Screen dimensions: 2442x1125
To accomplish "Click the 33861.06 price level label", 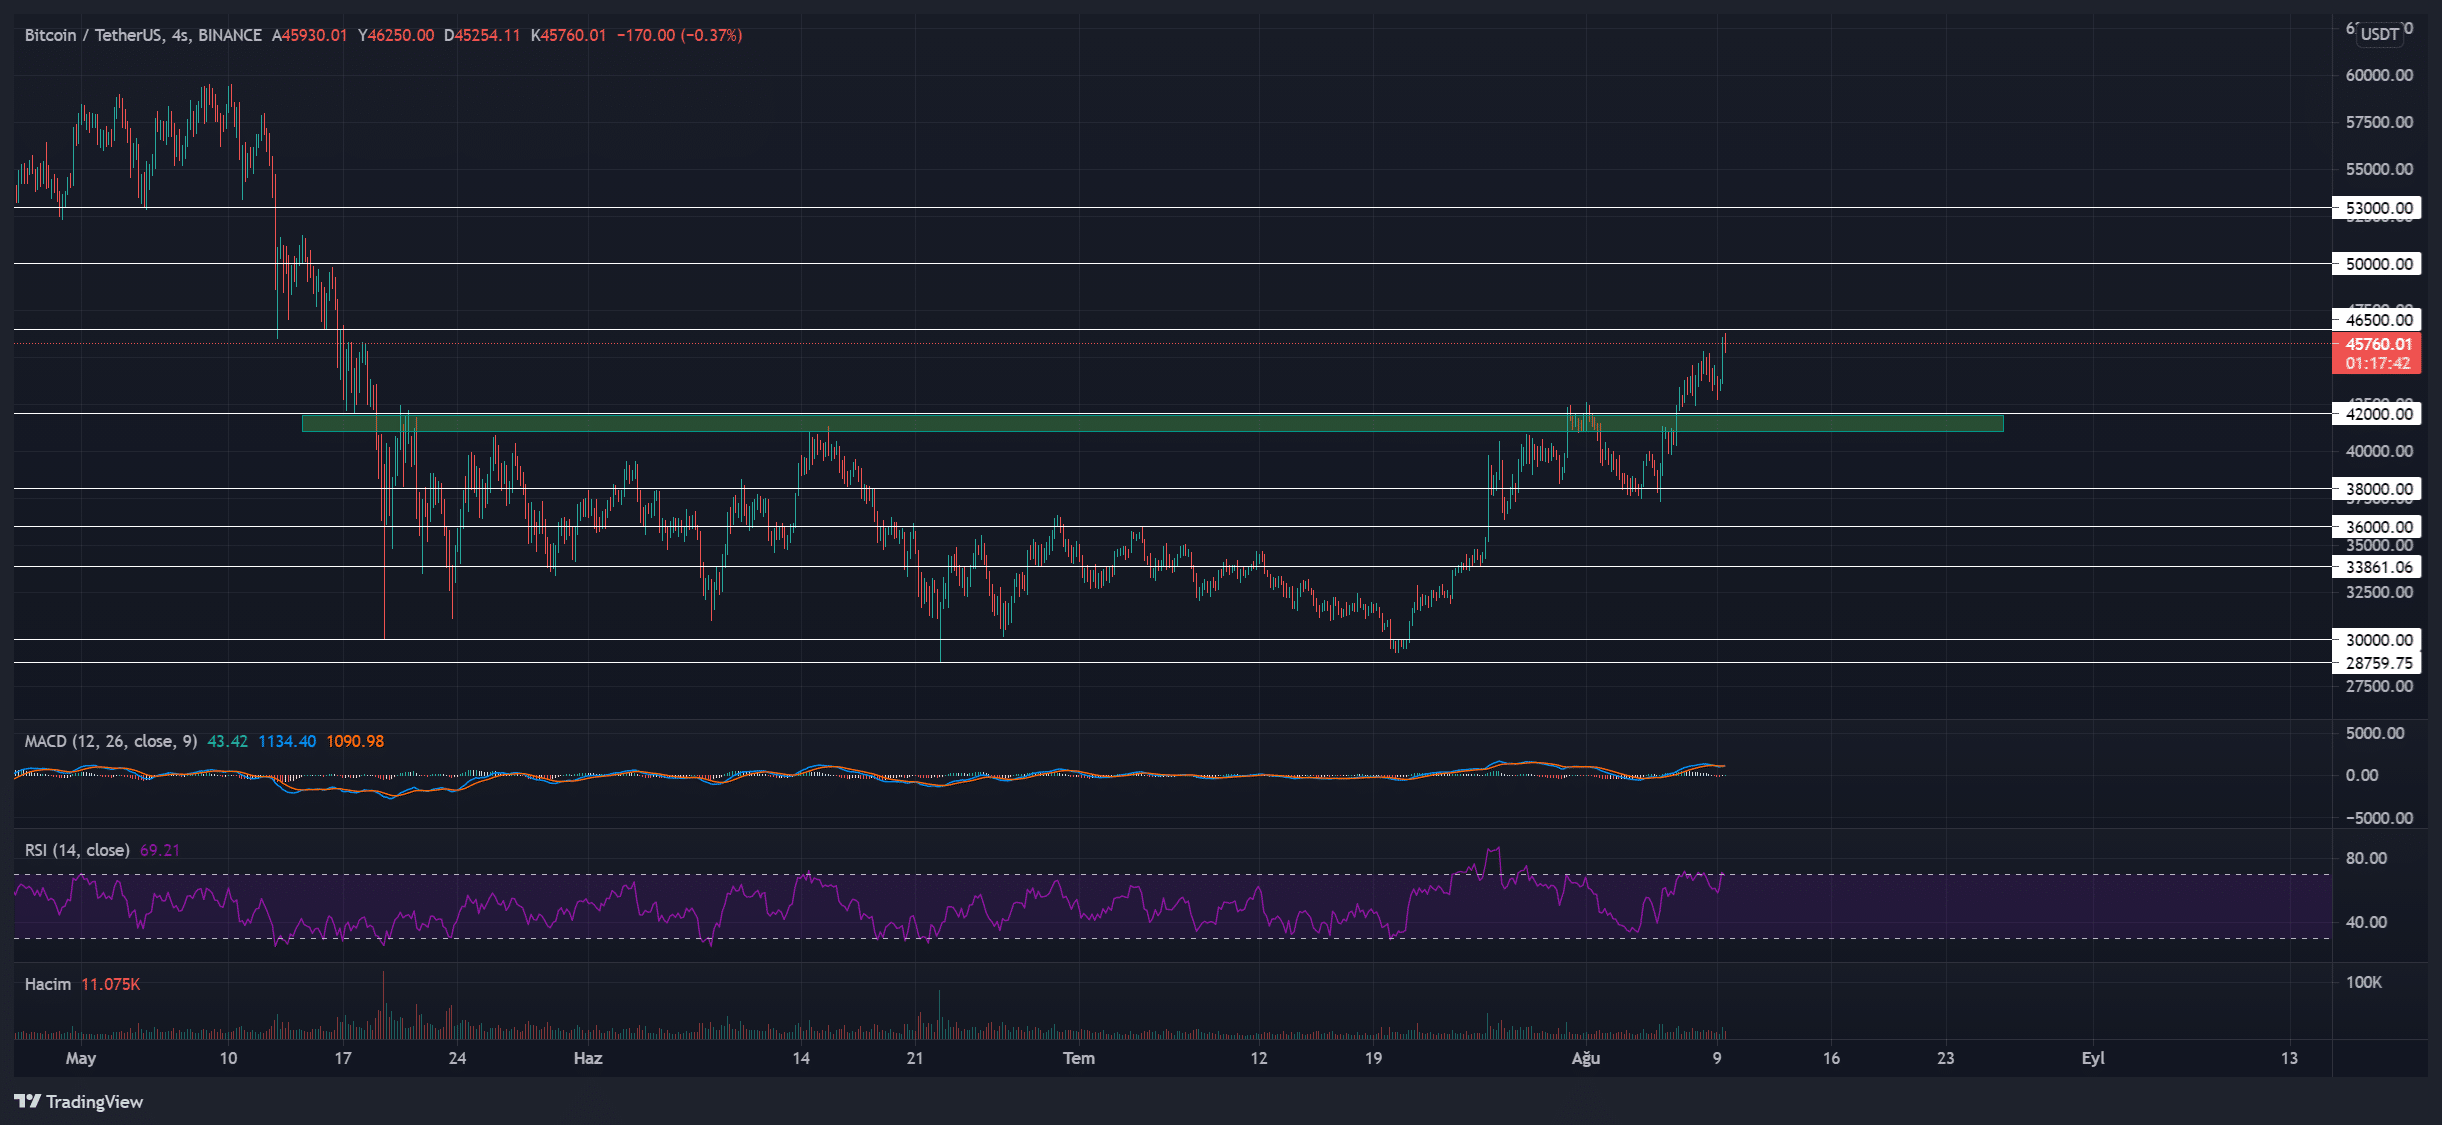I will [2378, 567].
